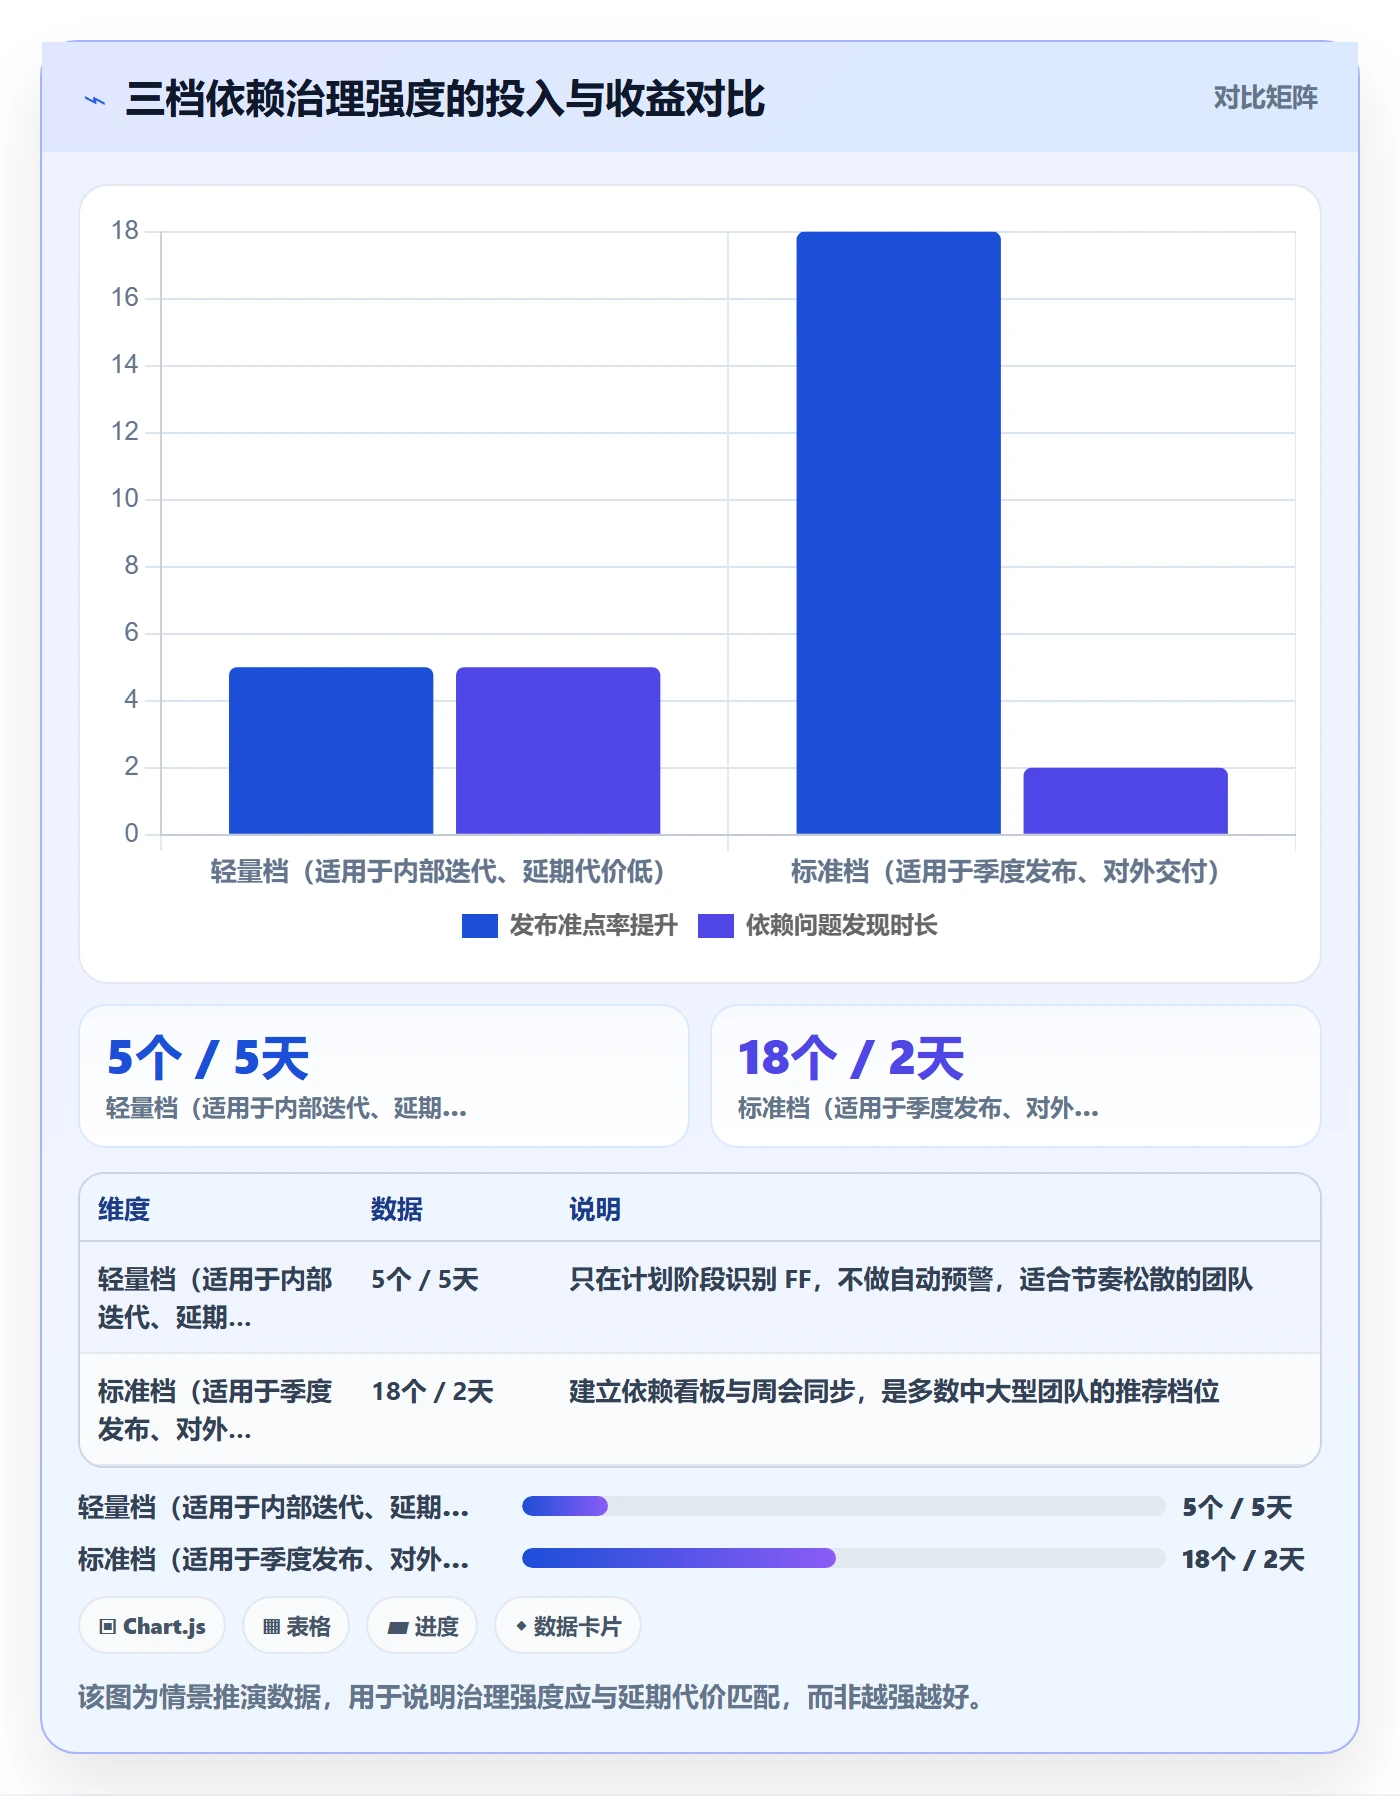
Task: Click the 轻量档 progress bar
Action: [x=843, y=1506]
